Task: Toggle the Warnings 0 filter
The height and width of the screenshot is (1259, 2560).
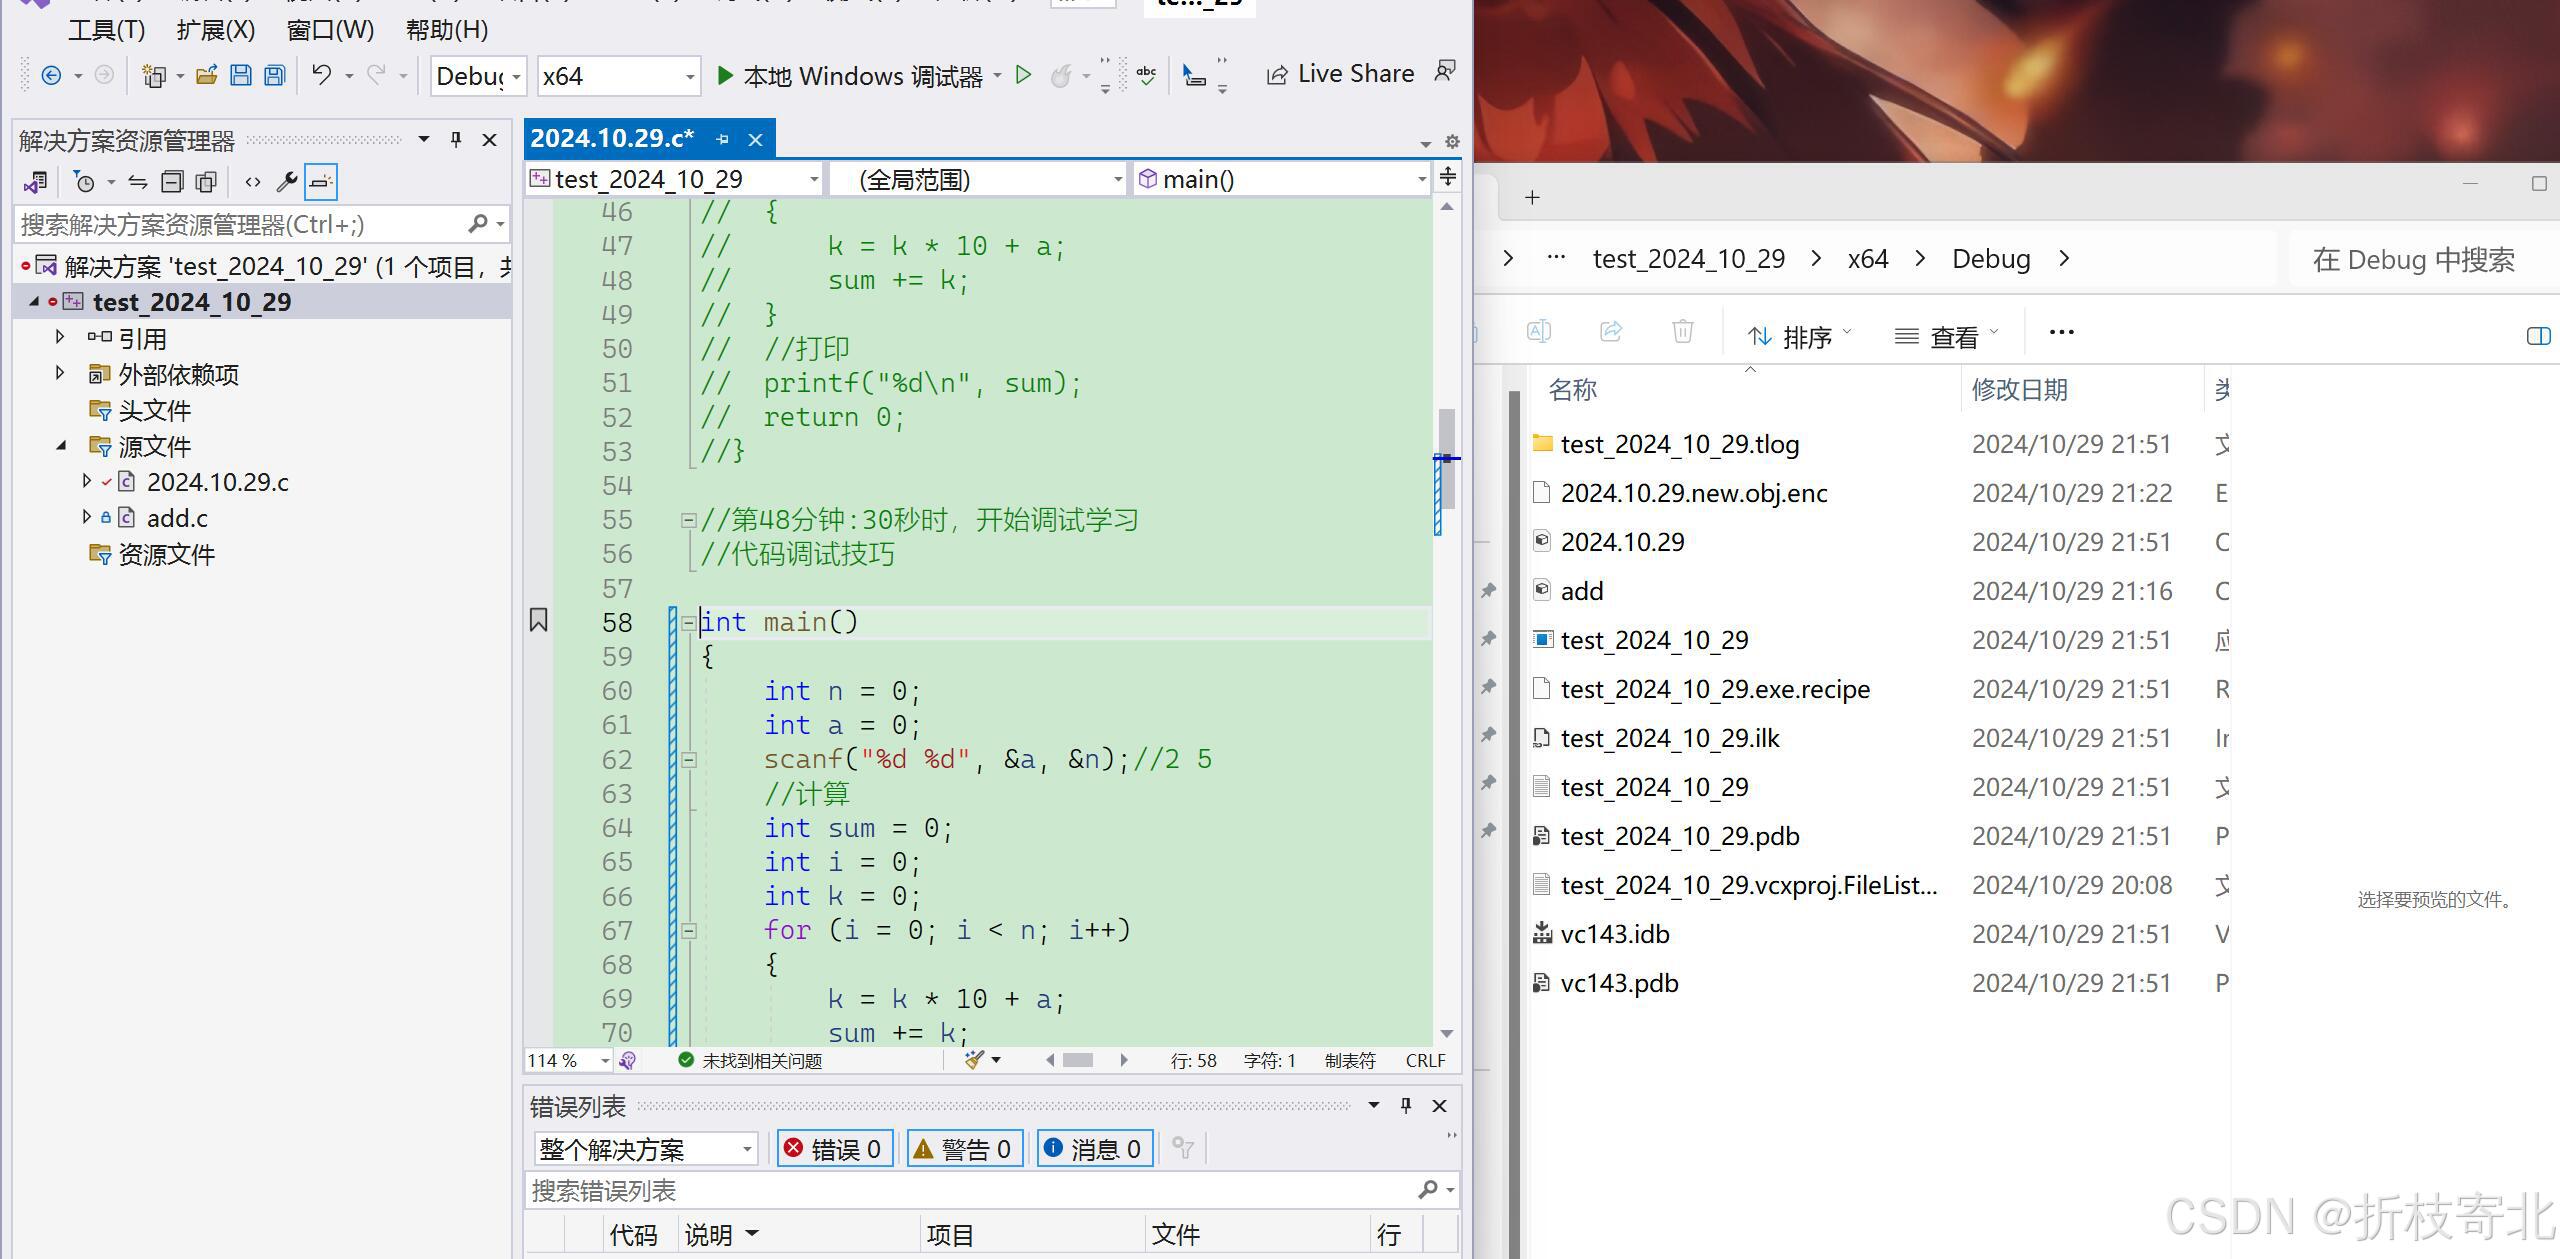Action: point(964,1149)
